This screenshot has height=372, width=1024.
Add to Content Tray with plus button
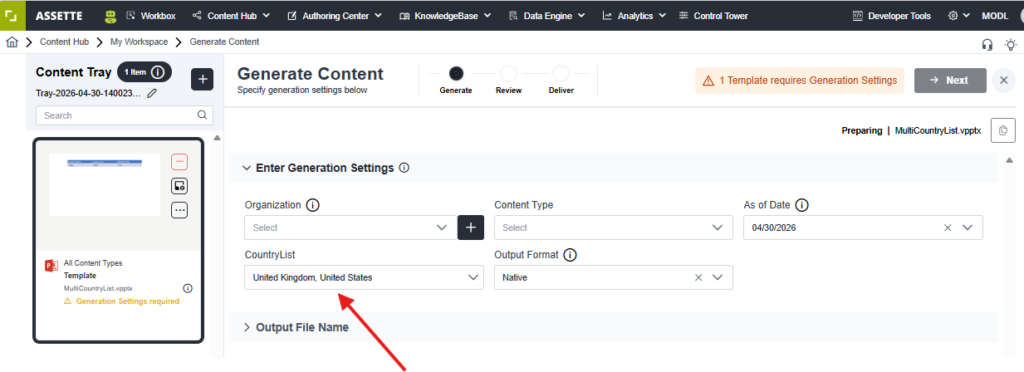click(202, 79)
